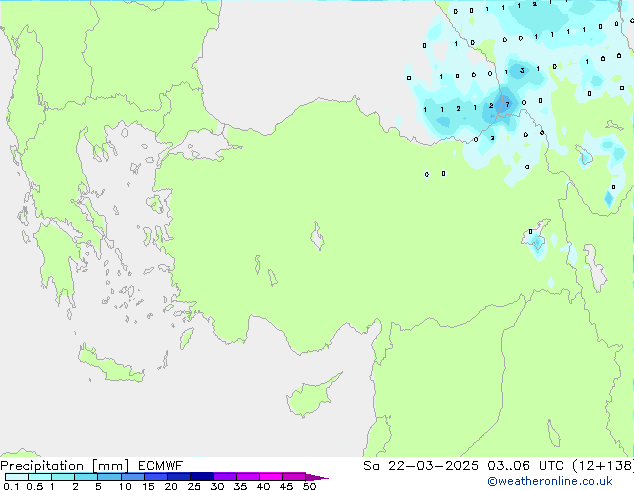This screenshot has width=634, height=490.
Task: Pick the 35–40 mm violet legend swatch
Action: (248, 477)
